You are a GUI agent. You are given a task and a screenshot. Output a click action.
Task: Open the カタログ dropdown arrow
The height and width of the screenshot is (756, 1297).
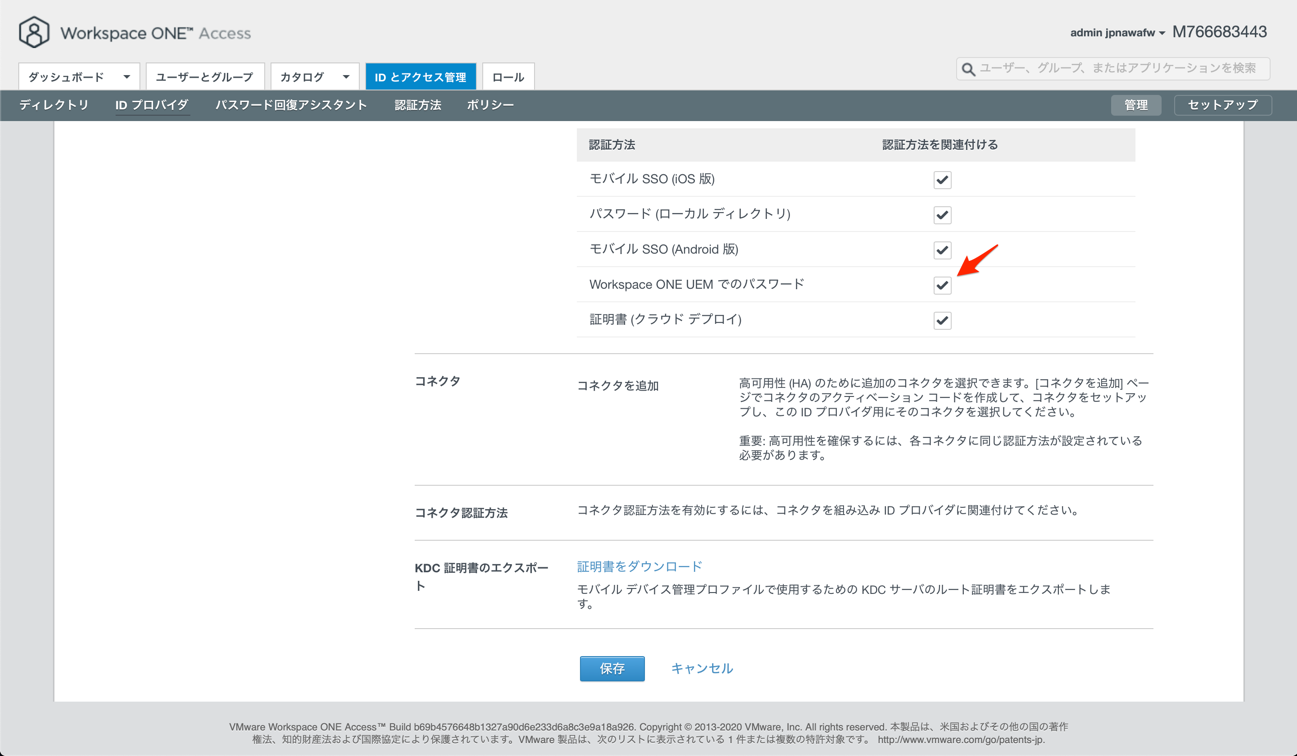(x=346, y=77)
